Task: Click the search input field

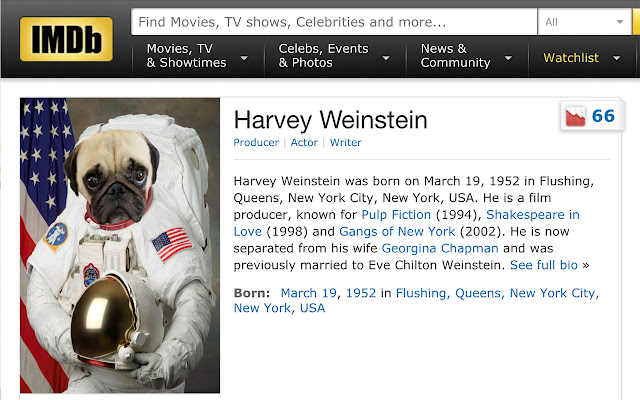Action: click(x=336, y=22)
